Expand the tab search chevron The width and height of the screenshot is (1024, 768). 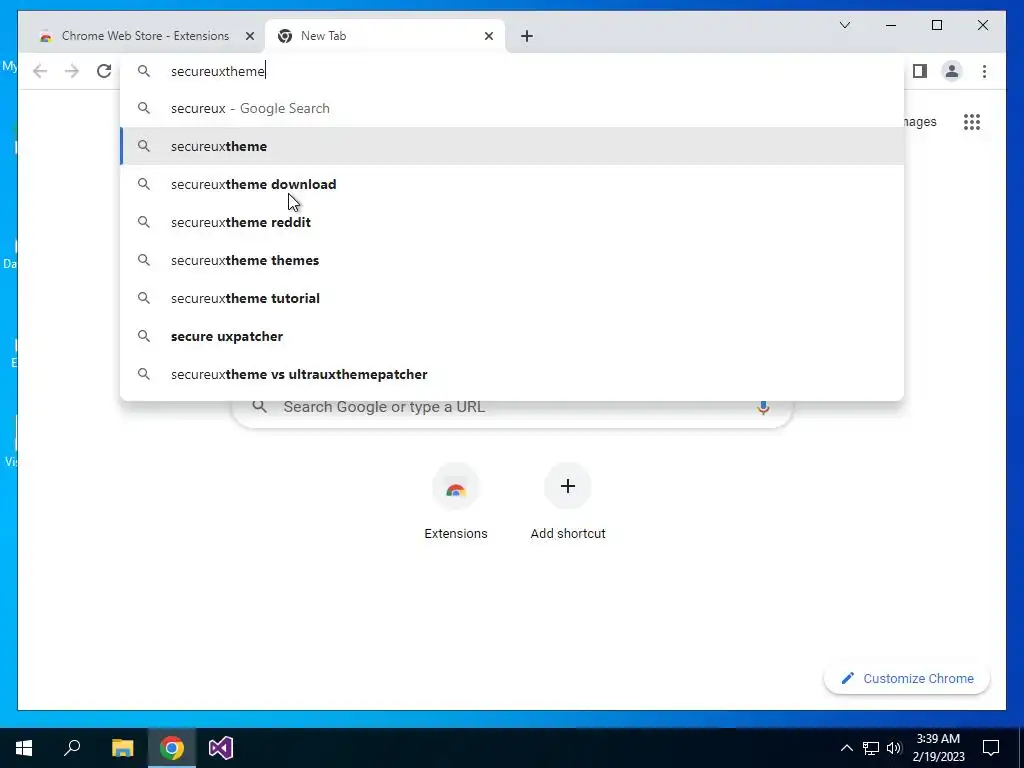844,25
